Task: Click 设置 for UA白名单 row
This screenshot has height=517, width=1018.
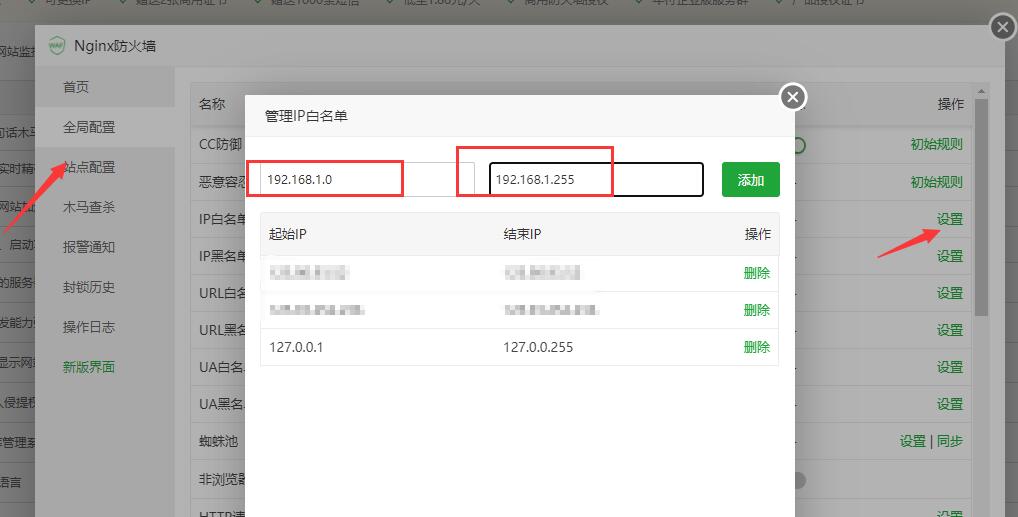Action: click(950, 367)
